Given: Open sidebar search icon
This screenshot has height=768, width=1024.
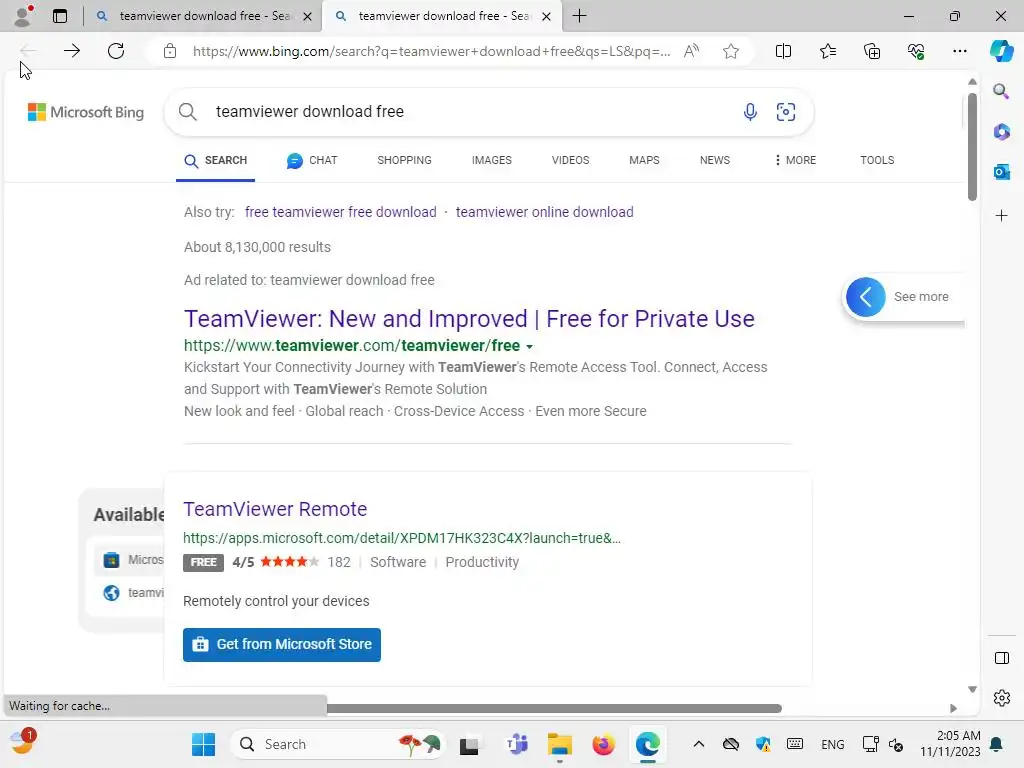Looking at the screenshot, I should pos(1001,91).
